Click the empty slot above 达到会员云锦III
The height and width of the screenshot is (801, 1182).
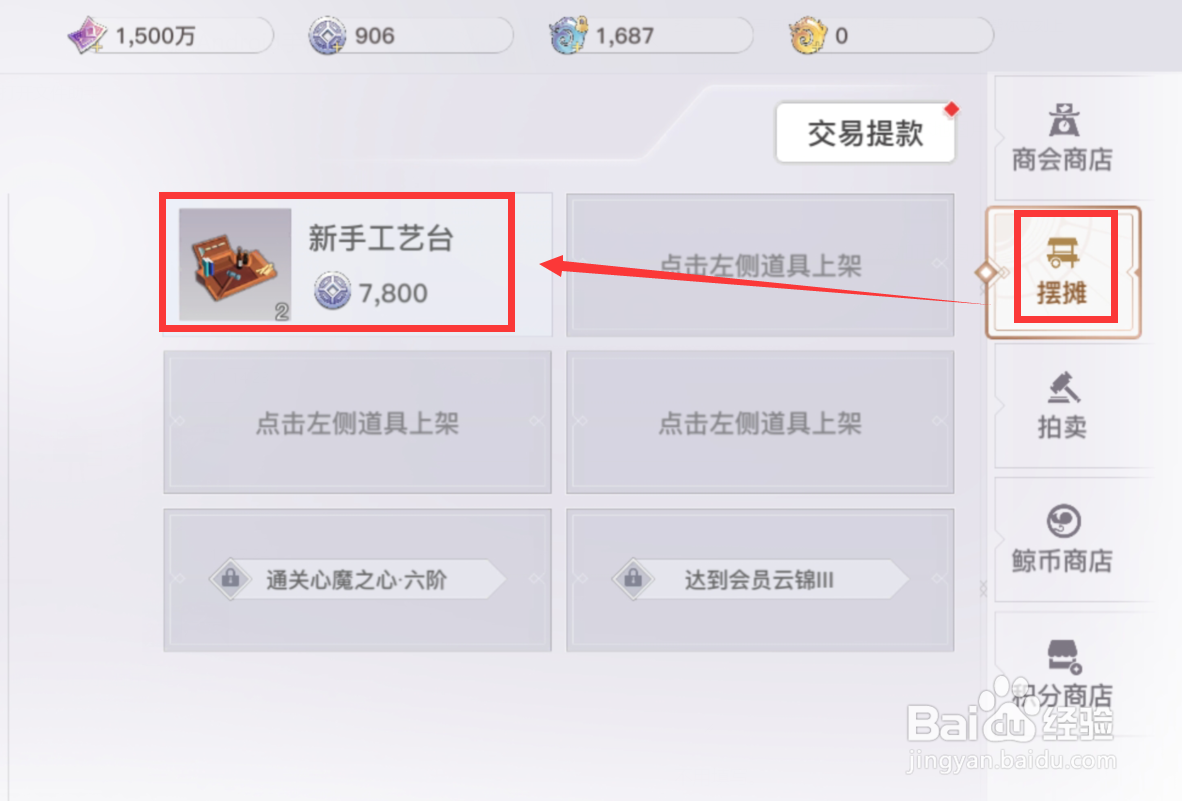760,422
